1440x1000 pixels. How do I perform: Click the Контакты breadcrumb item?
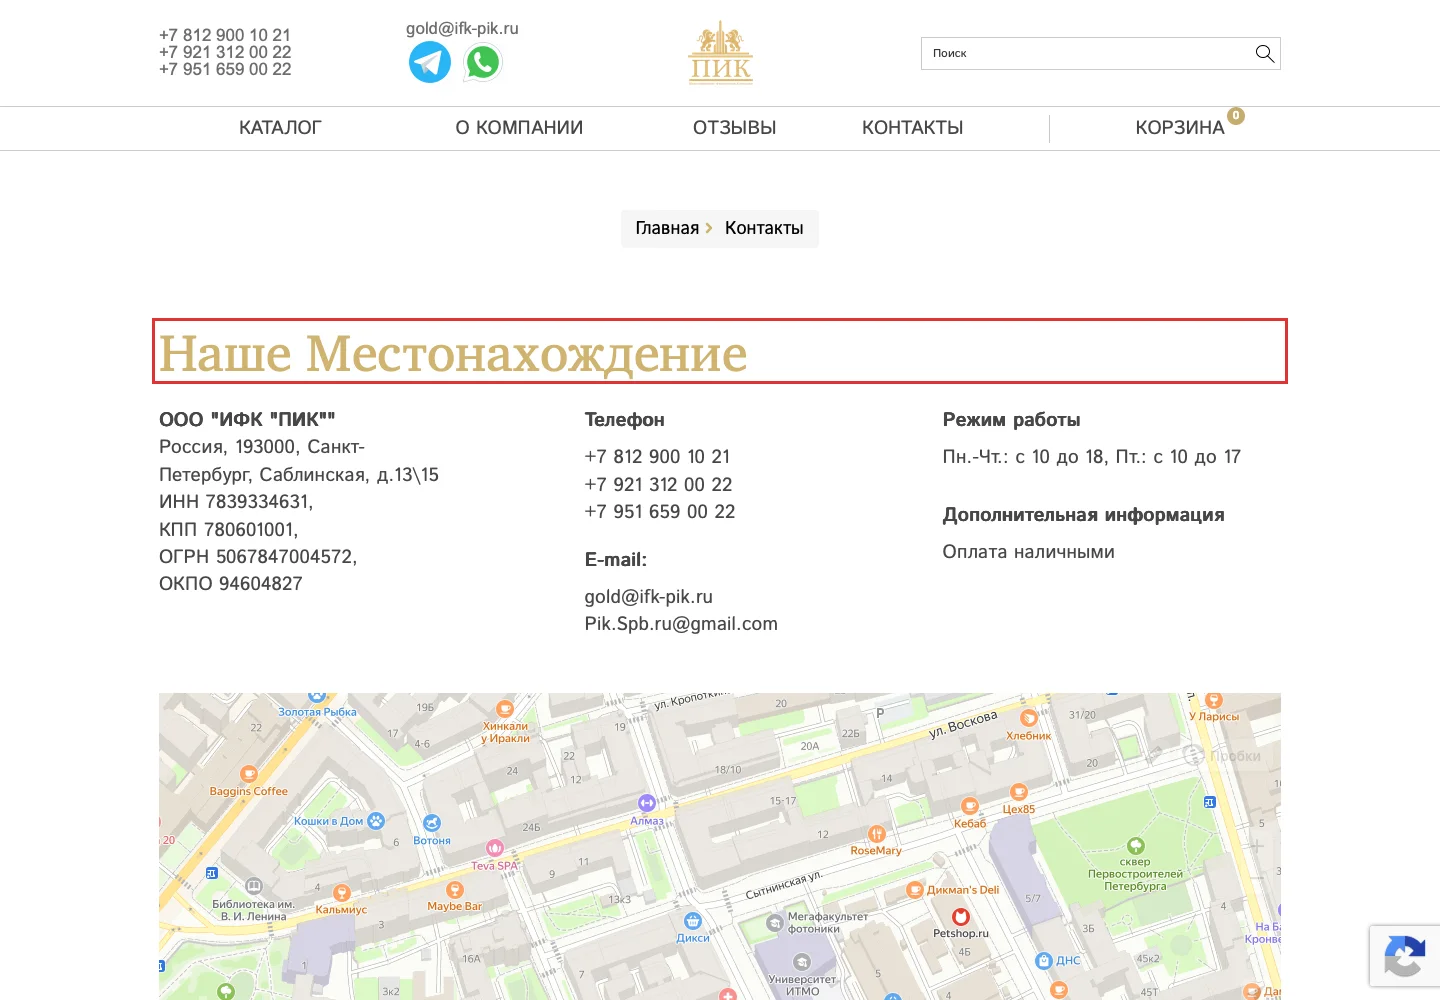[x=764, y=228]
